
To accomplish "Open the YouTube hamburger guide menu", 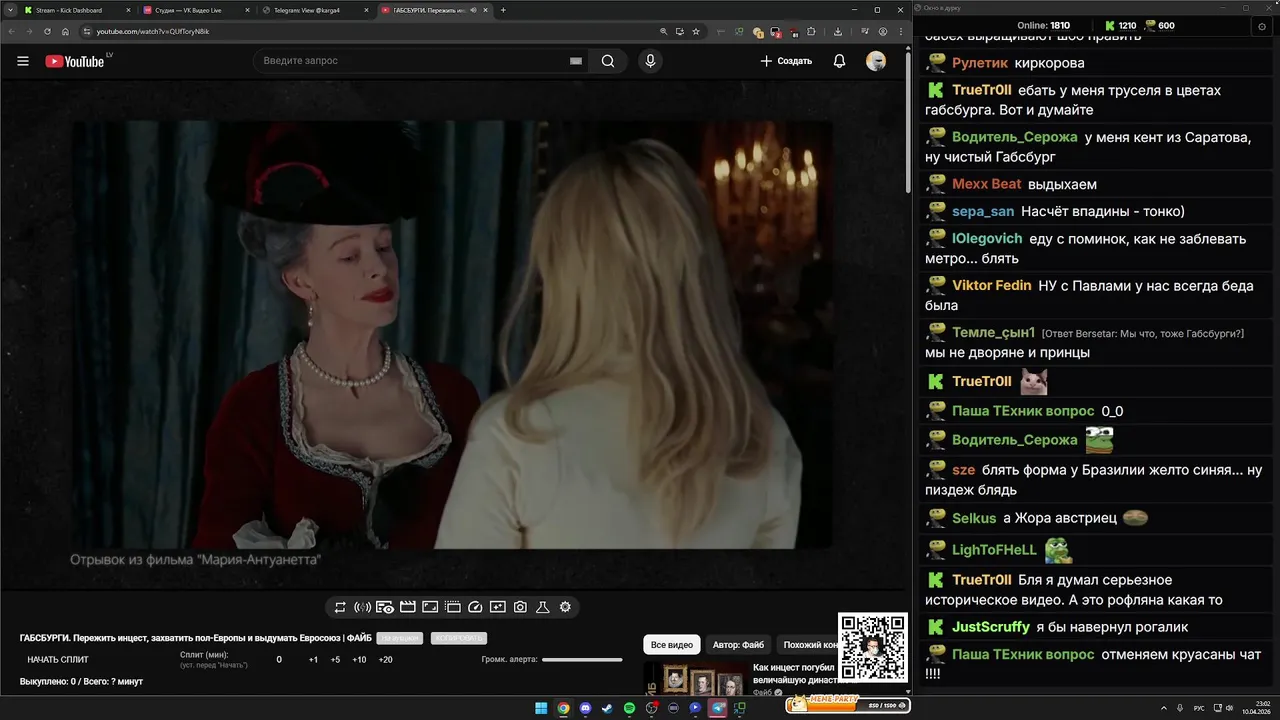I will pos(23,61).
